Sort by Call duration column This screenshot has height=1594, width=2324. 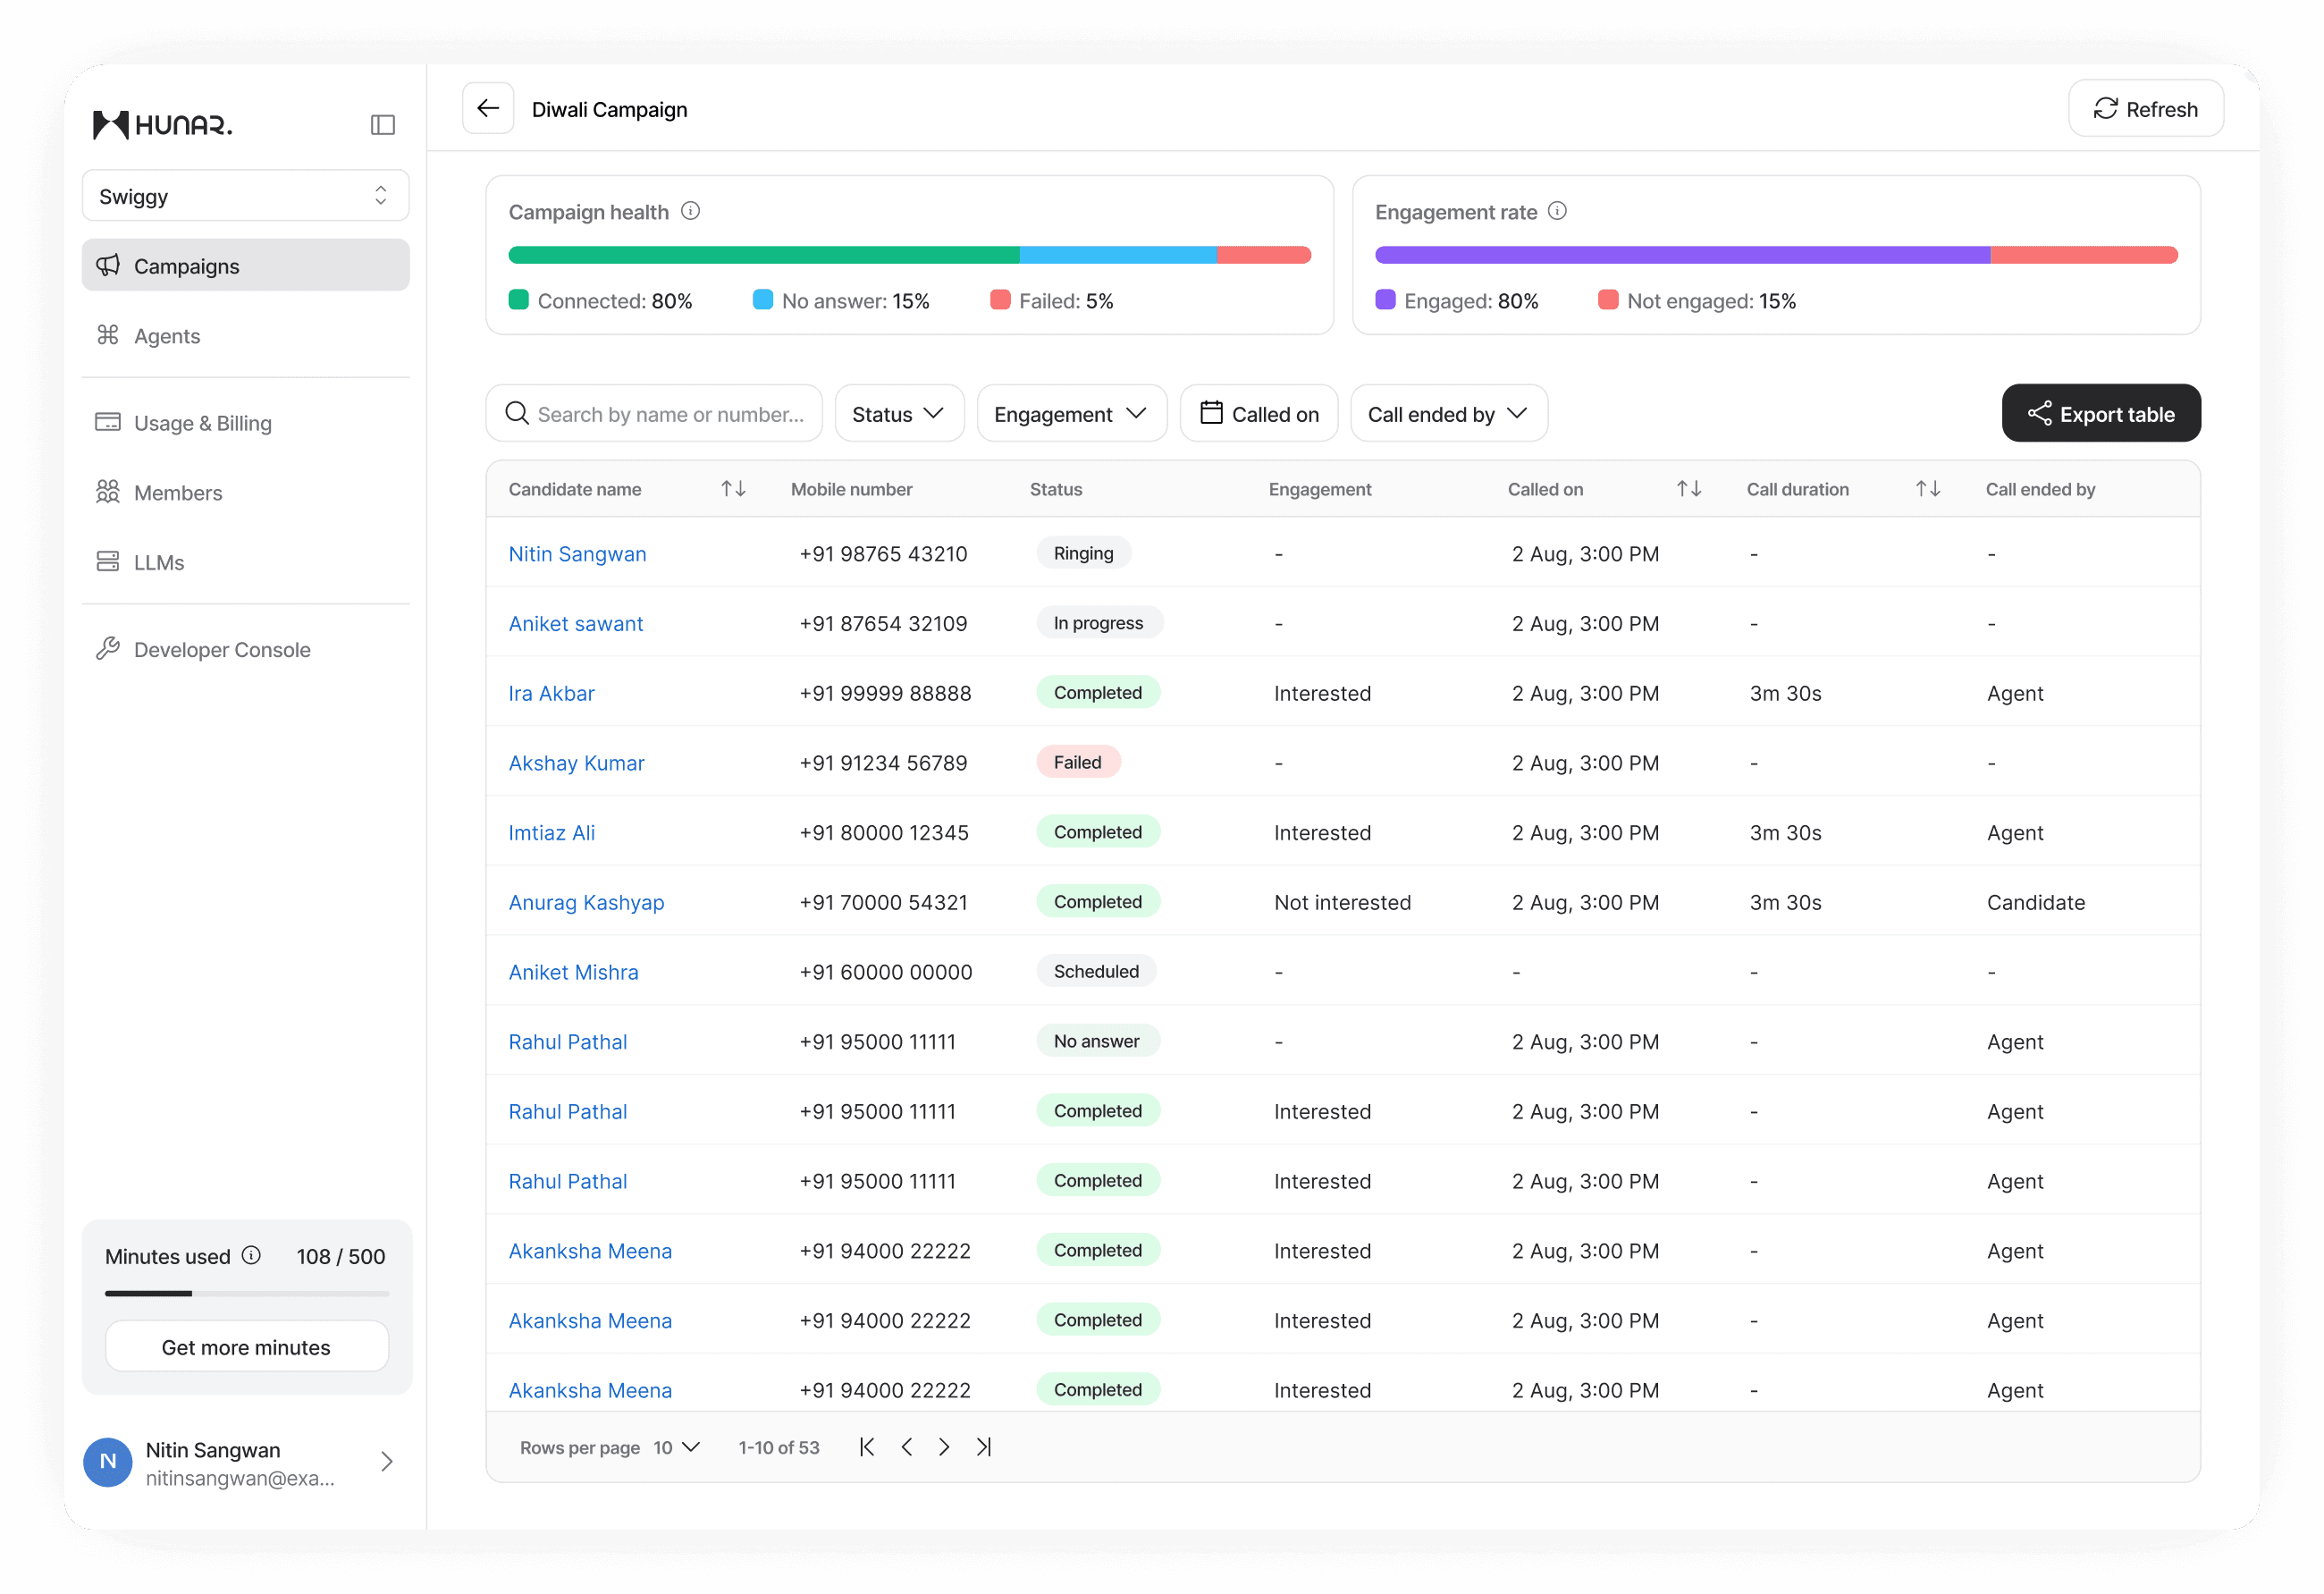(x=1927, y=489)
